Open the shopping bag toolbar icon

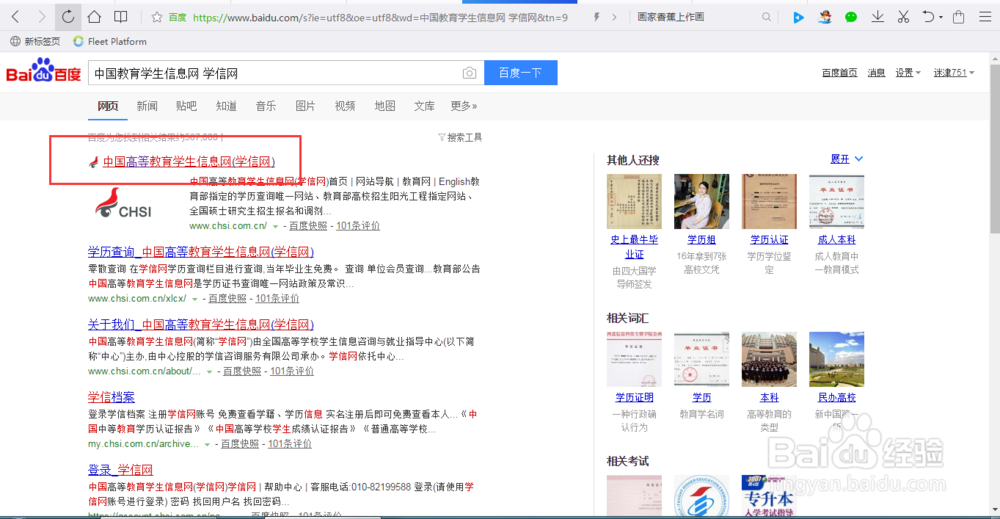pos(959,17)
